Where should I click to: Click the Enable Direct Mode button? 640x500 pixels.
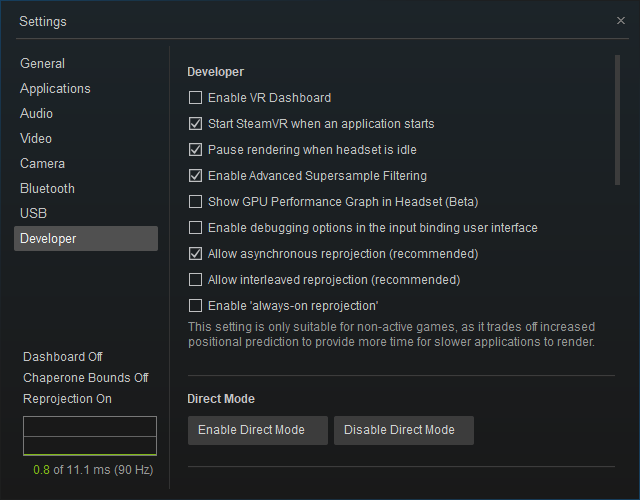pyautogui.click(x=258, y=430)
